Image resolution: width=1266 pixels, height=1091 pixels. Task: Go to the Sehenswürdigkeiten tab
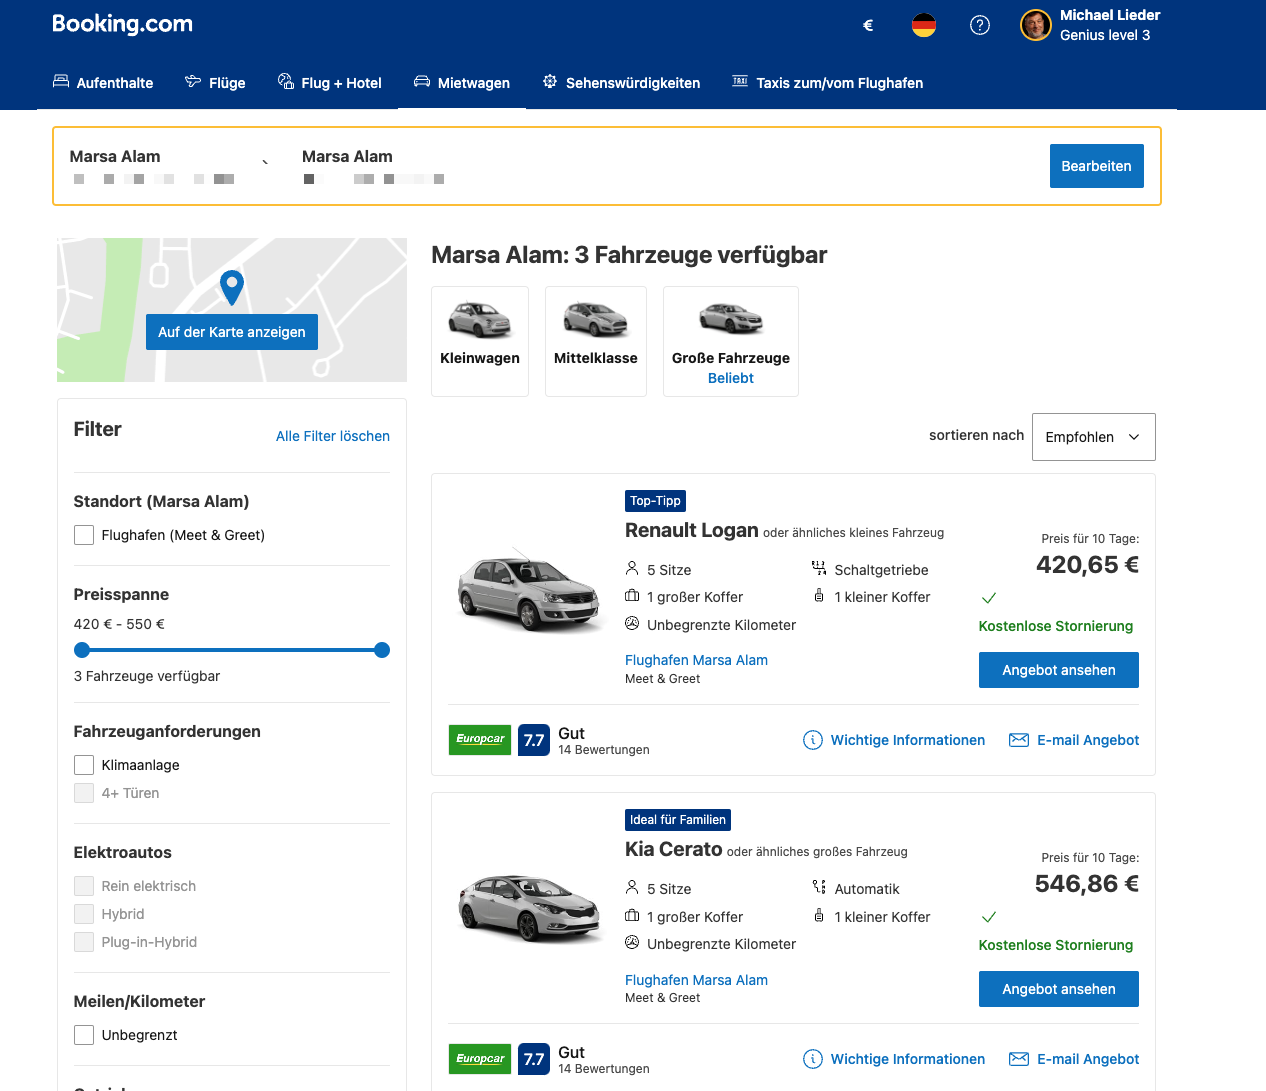pyautogui.click(x=621, y=83)
